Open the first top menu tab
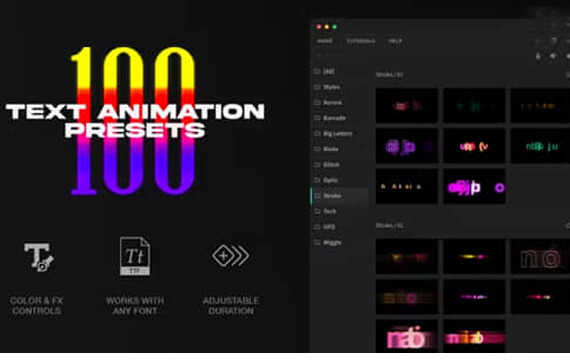The image size is (570, 360). (x=324, y=41)
